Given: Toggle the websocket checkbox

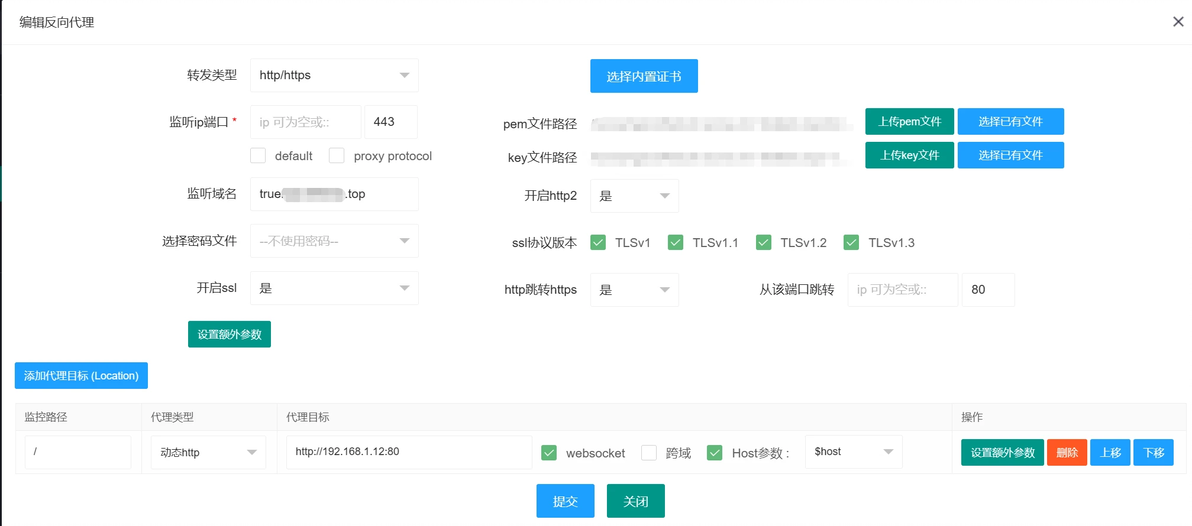Looking at the screenshot, I should point(549,452).
